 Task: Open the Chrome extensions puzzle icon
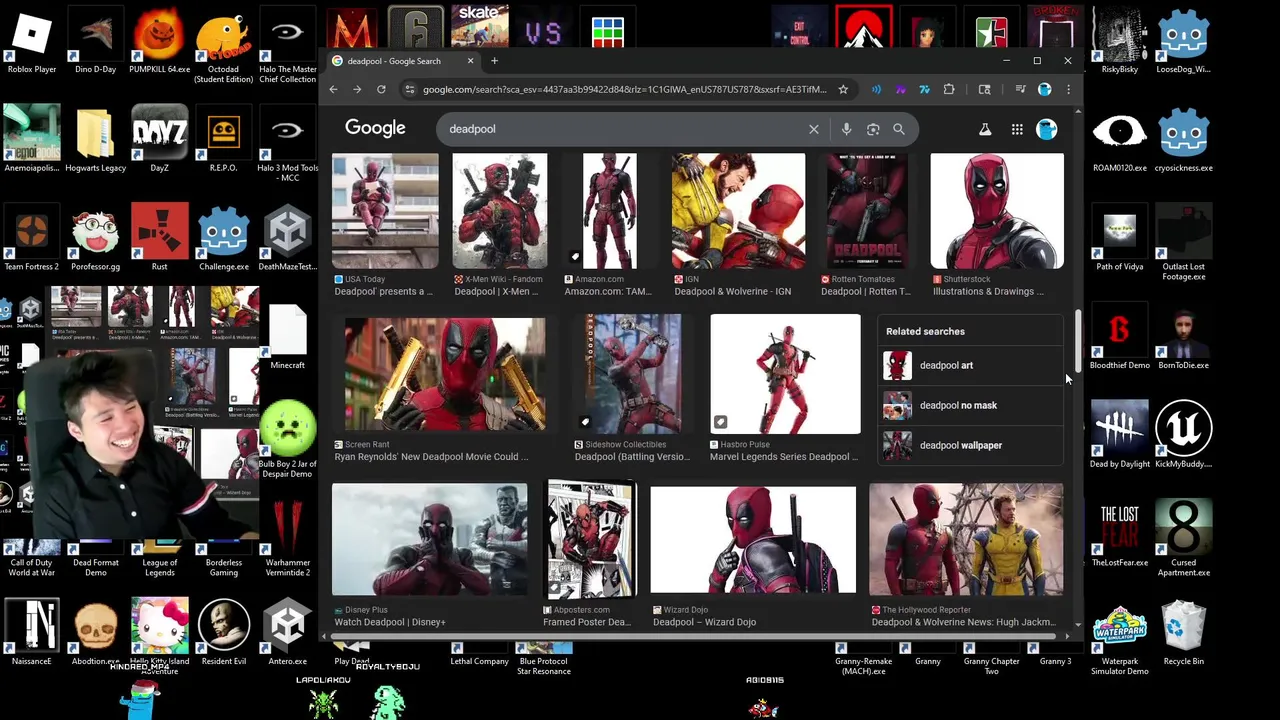click(949, 89)
